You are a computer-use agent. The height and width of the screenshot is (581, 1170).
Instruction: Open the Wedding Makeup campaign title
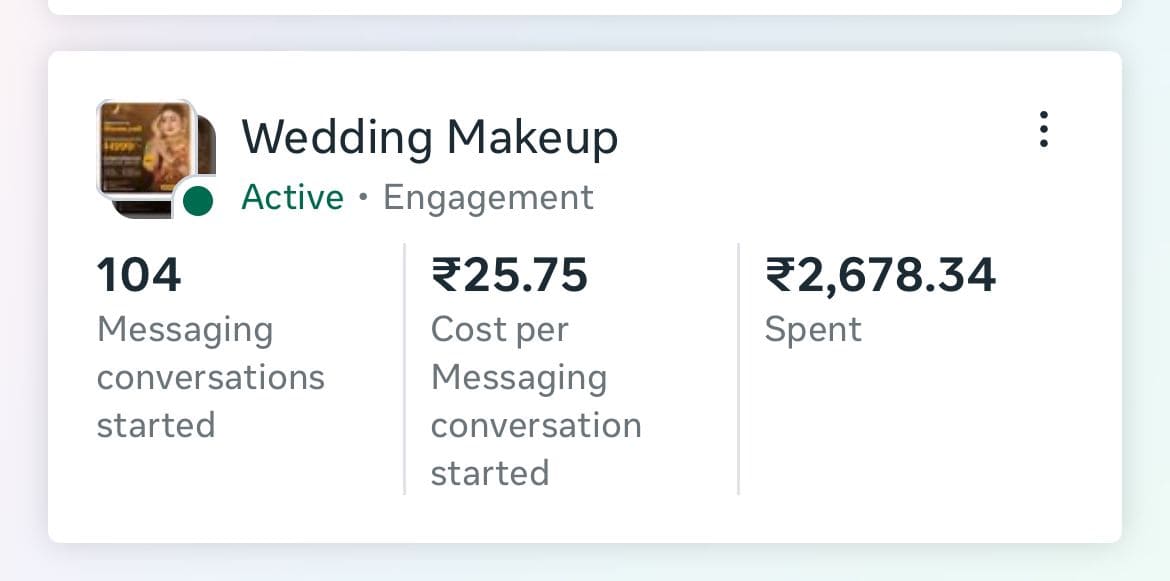pyautogui.click(x=429, y=138)
